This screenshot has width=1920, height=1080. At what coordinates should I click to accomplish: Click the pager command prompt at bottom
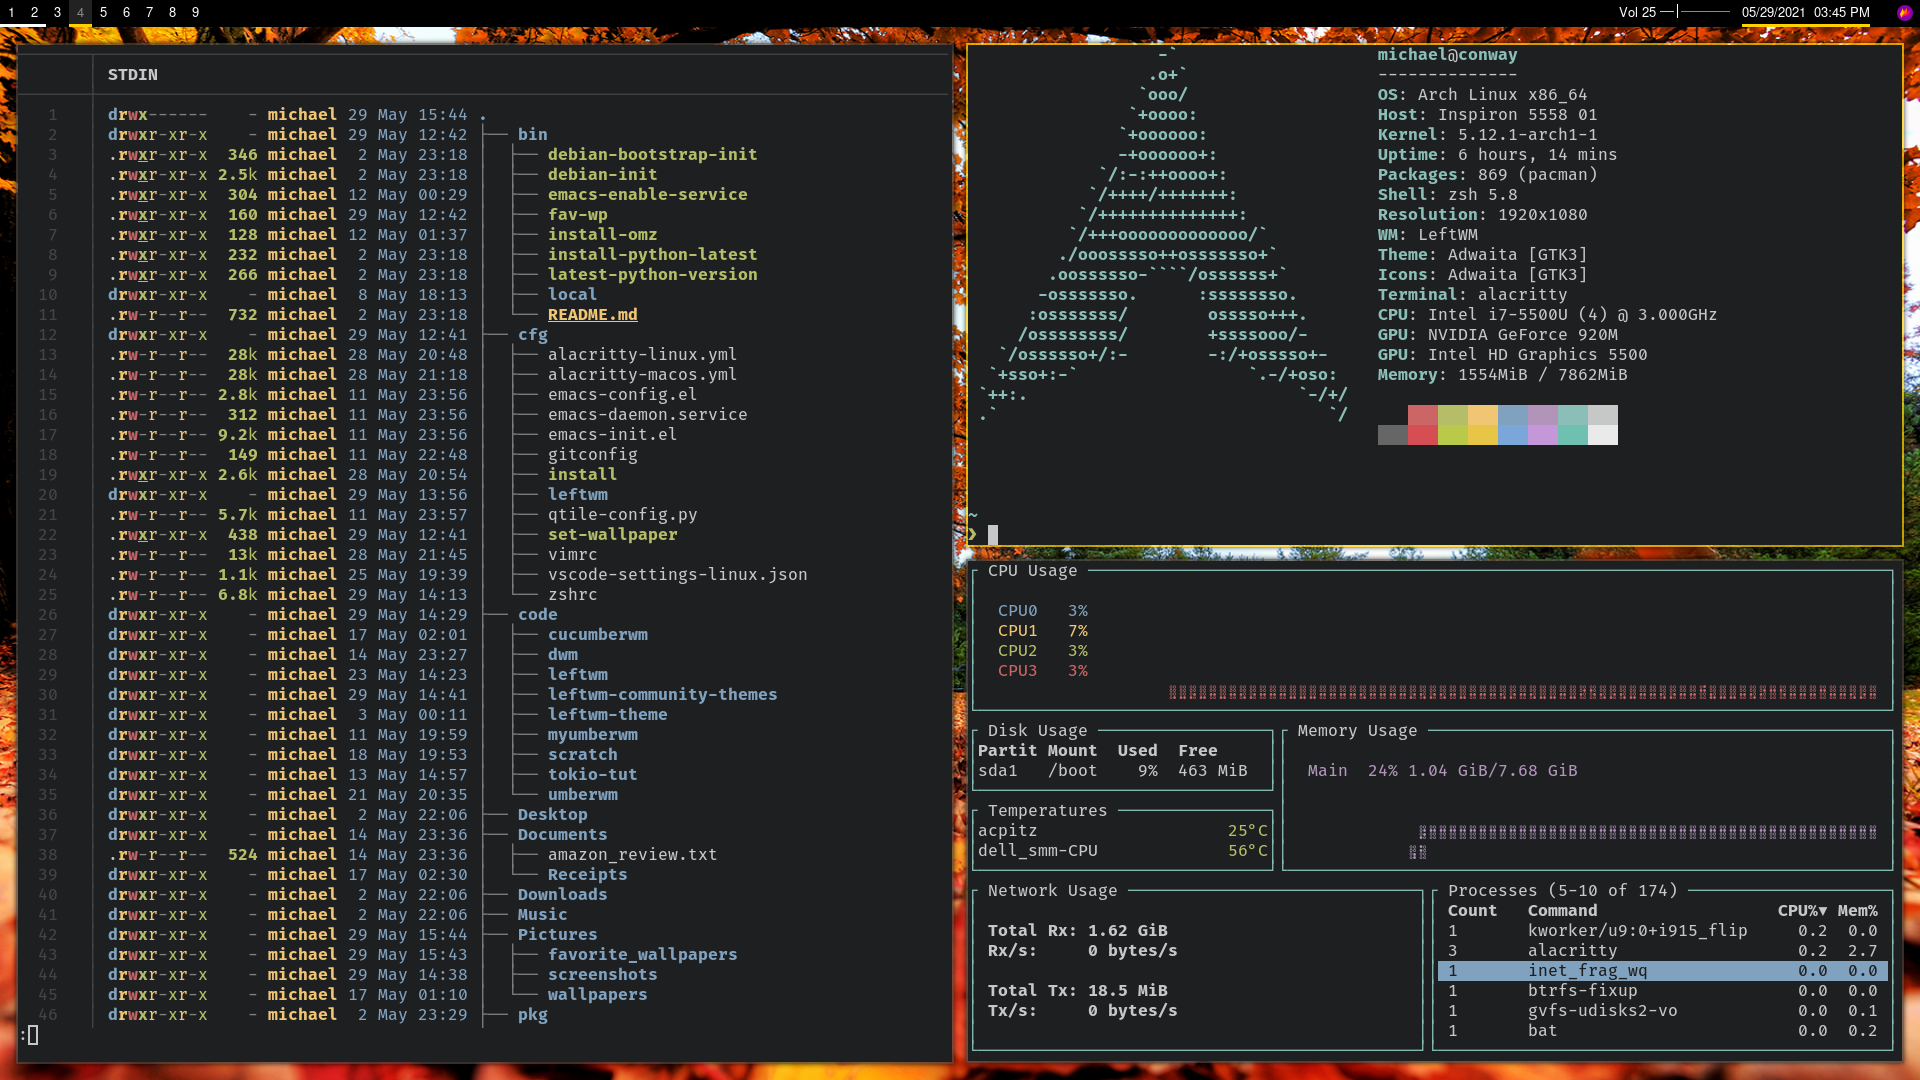pos(30,1035)
